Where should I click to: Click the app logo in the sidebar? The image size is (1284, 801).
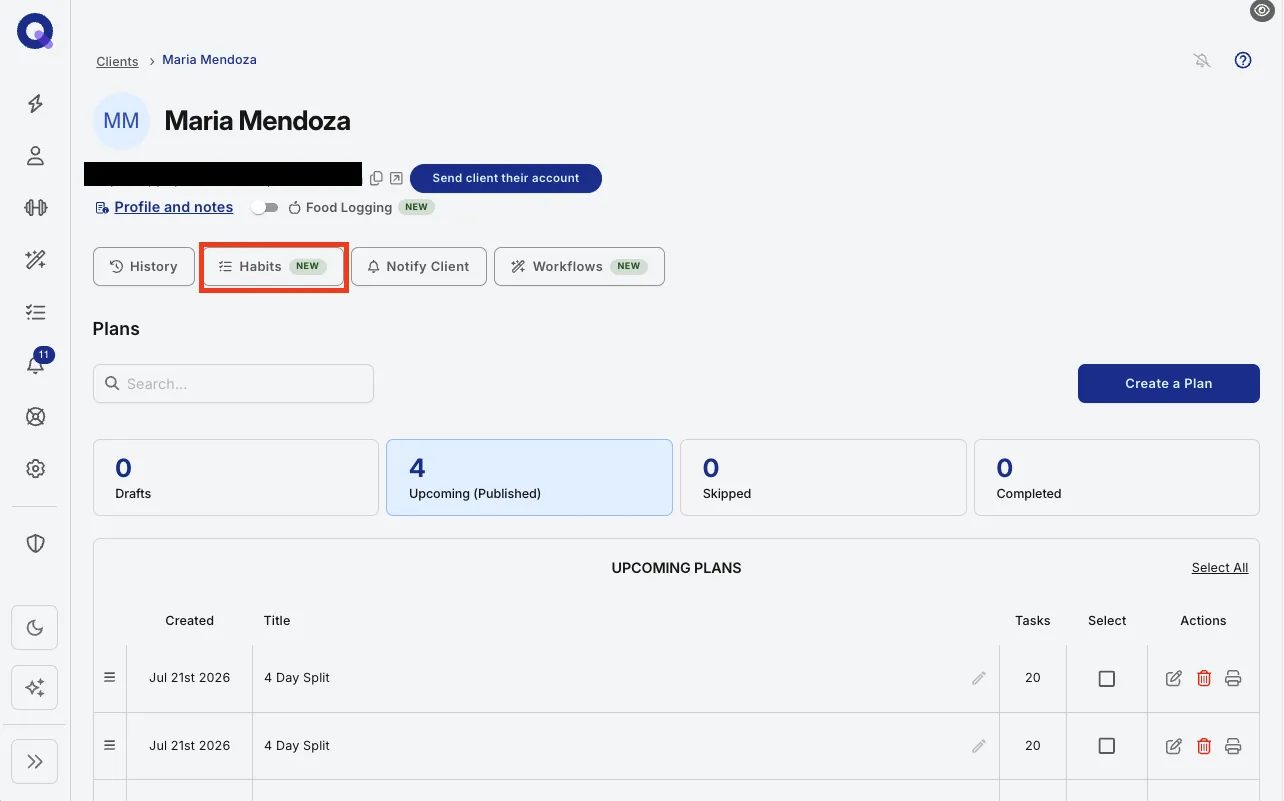tap(35, 31)
